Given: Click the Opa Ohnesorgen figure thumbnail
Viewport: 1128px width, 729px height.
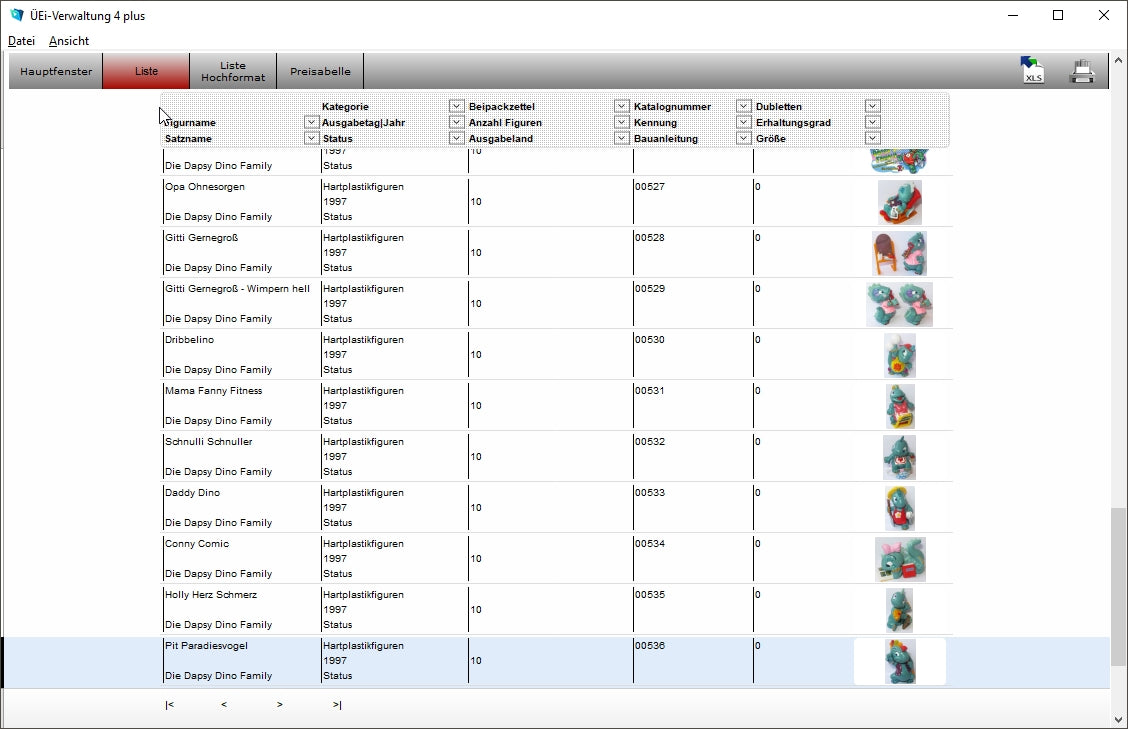Looking at the screenshot, I should pyautogui.click(x=899, y=202).
